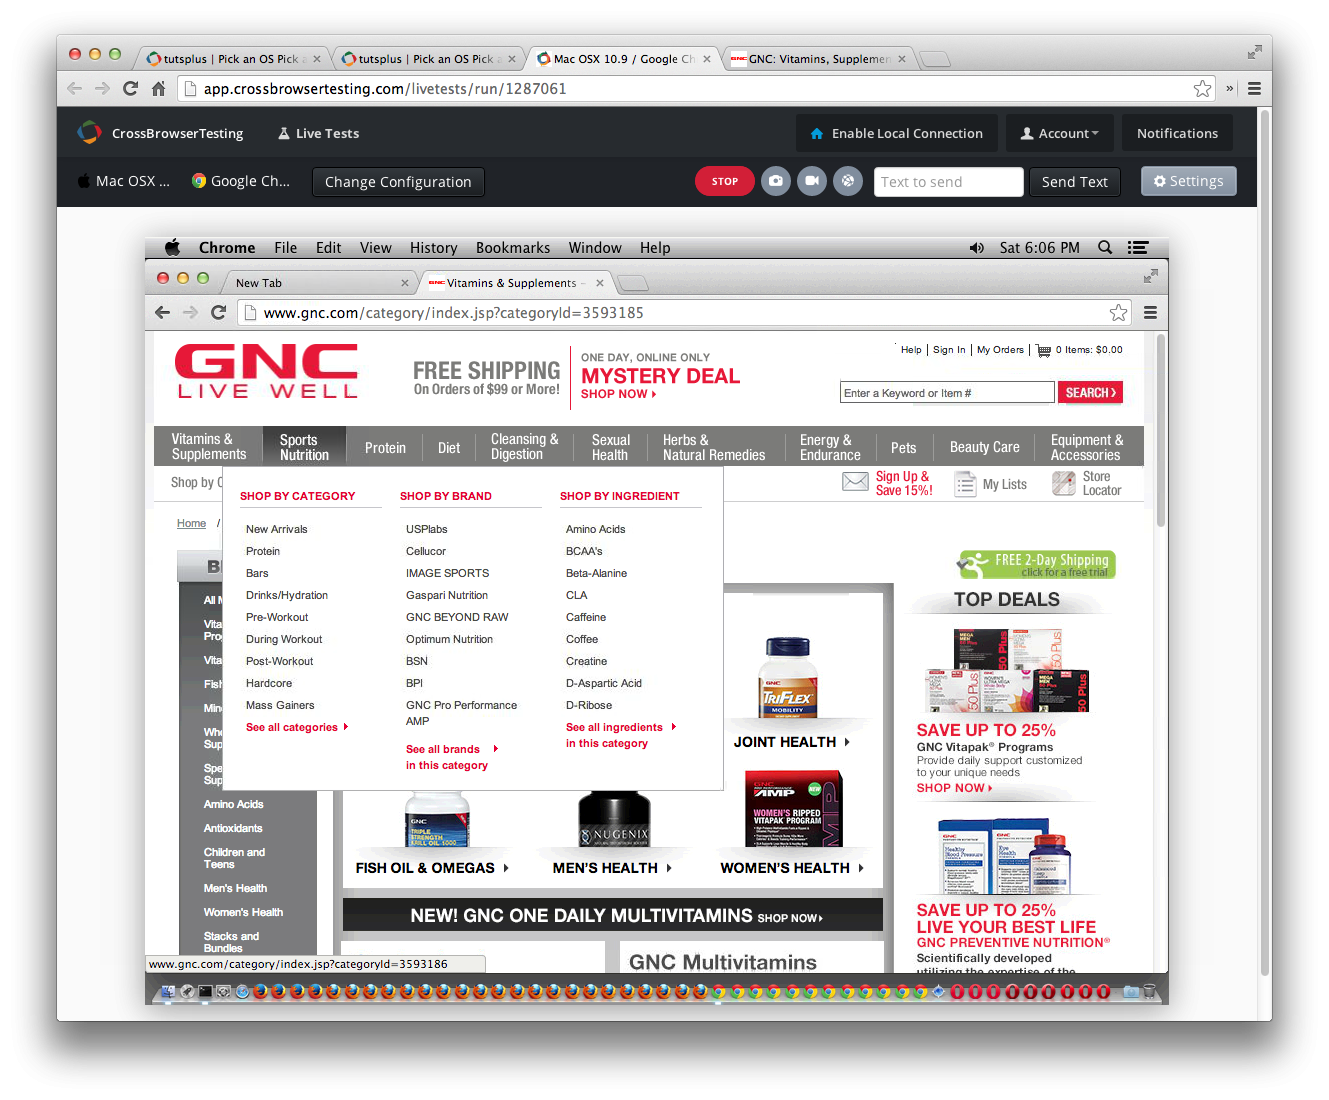The image size is (1329, 1100).
Task: Open Spotlight search magnifier icon
Action: tap(1105, 247)
